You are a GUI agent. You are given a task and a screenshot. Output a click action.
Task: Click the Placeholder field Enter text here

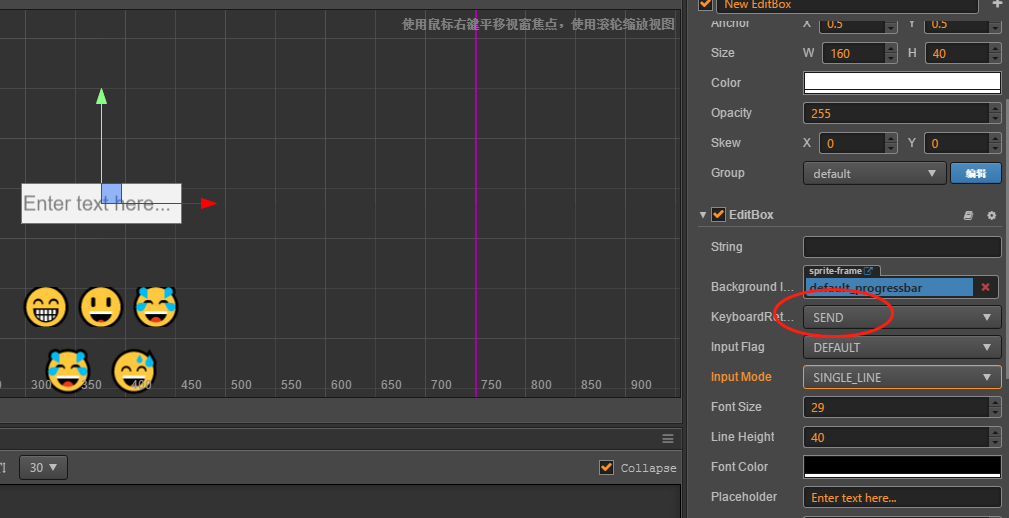tap(902, 497)
